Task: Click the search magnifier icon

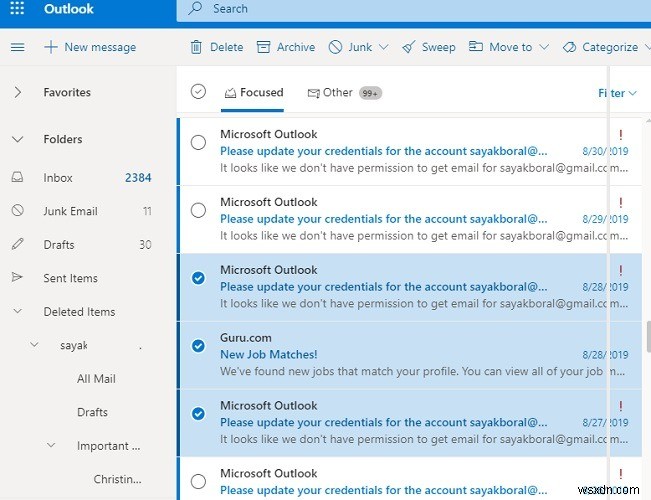Action: [x=195, y=8]
